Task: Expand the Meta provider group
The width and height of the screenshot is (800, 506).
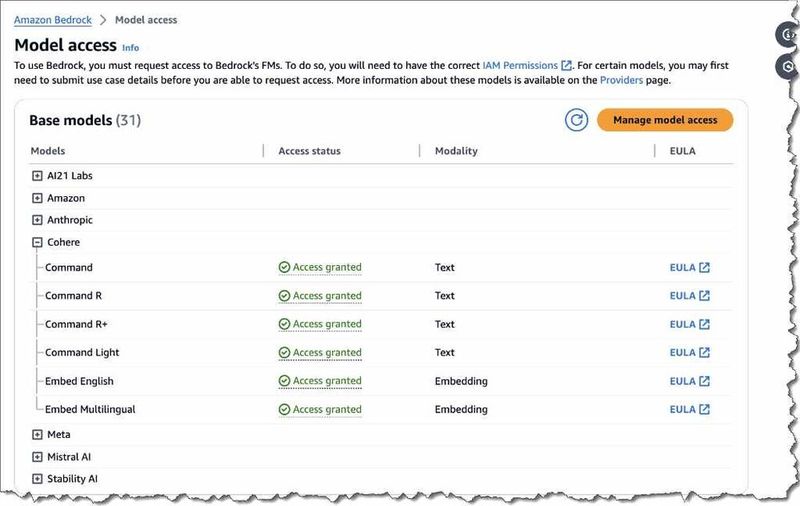Action: pyautogui.click(x=37, y=435)
